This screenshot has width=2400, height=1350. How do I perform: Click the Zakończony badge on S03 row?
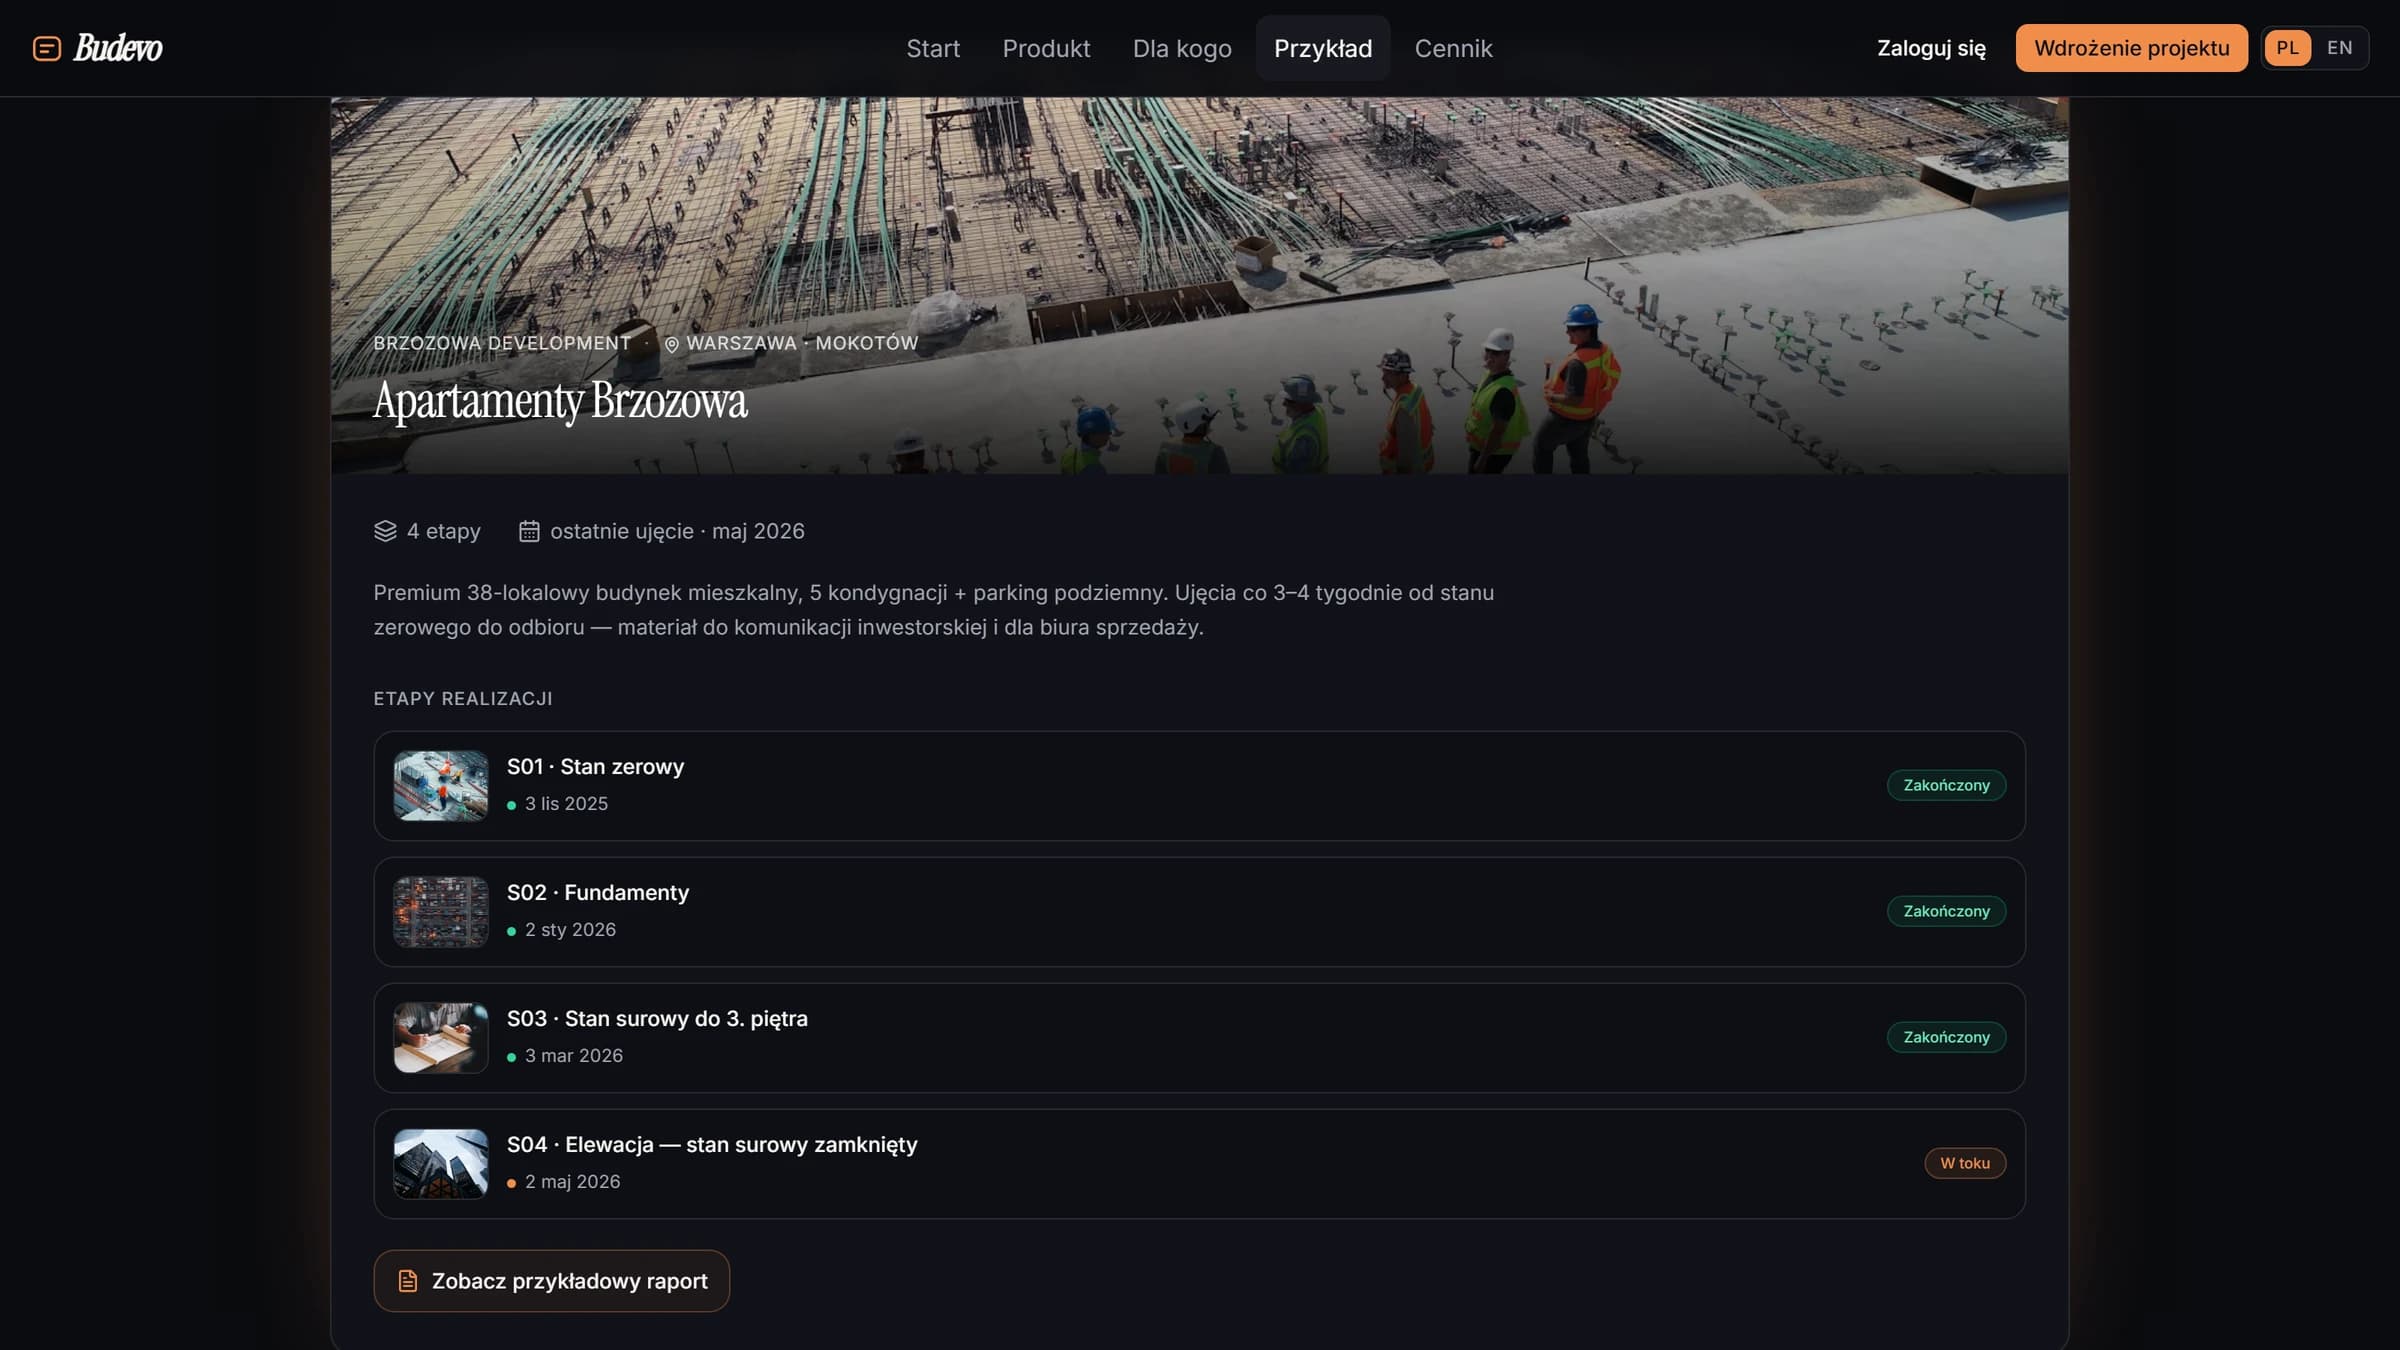pos(1946,1038)
